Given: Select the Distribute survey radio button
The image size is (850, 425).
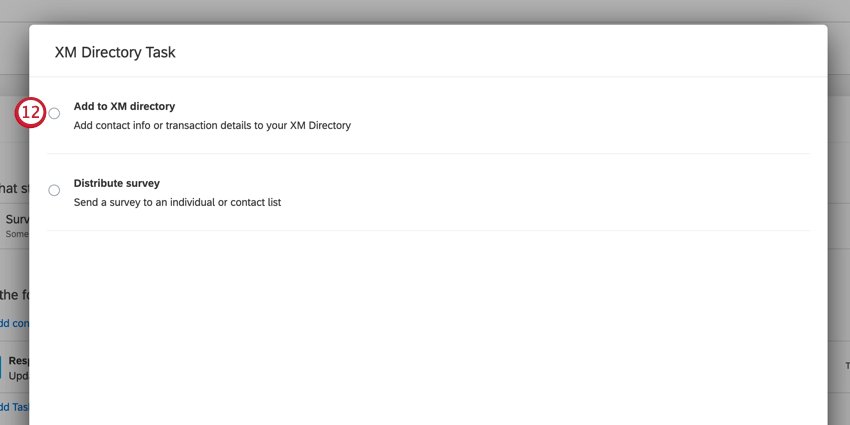Looking at the screenshot, I should (54, 190).
